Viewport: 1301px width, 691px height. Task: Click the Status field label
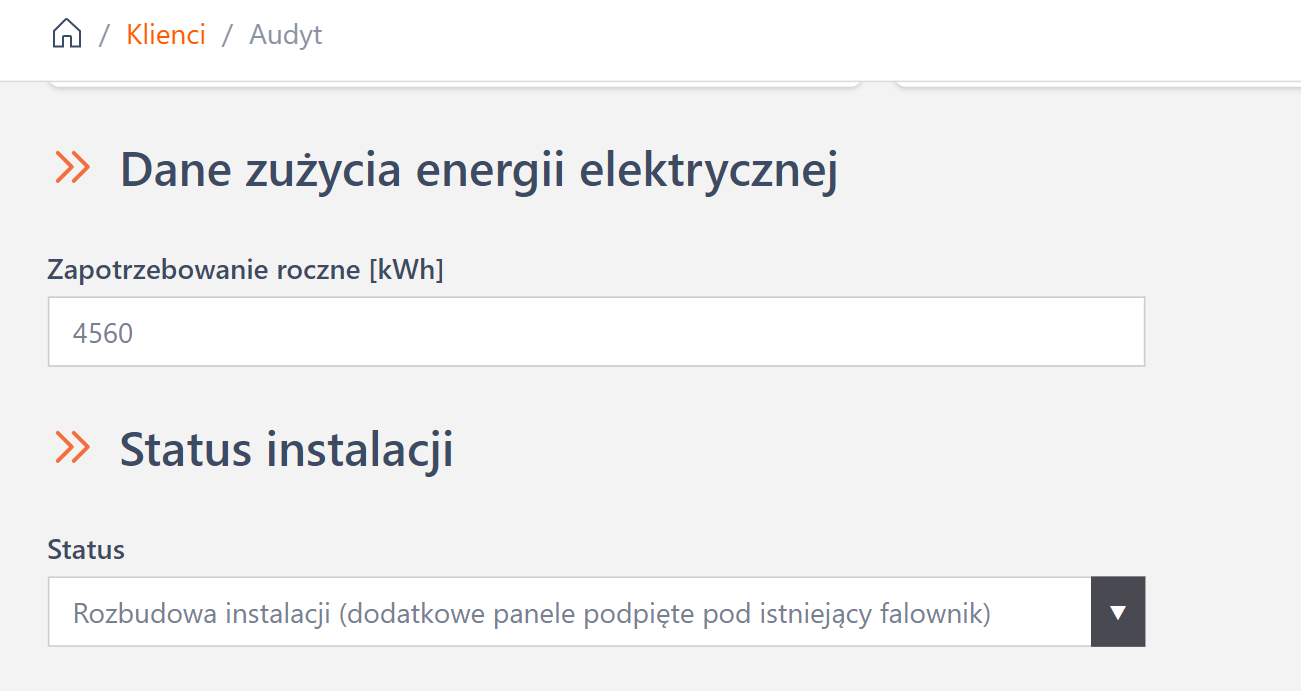coord(86,549)
